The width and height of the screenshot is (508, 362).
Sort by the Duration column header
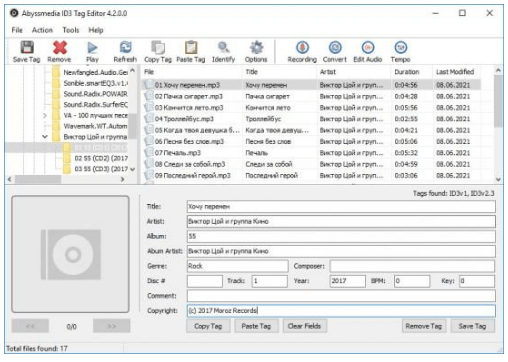pos(412,72)
